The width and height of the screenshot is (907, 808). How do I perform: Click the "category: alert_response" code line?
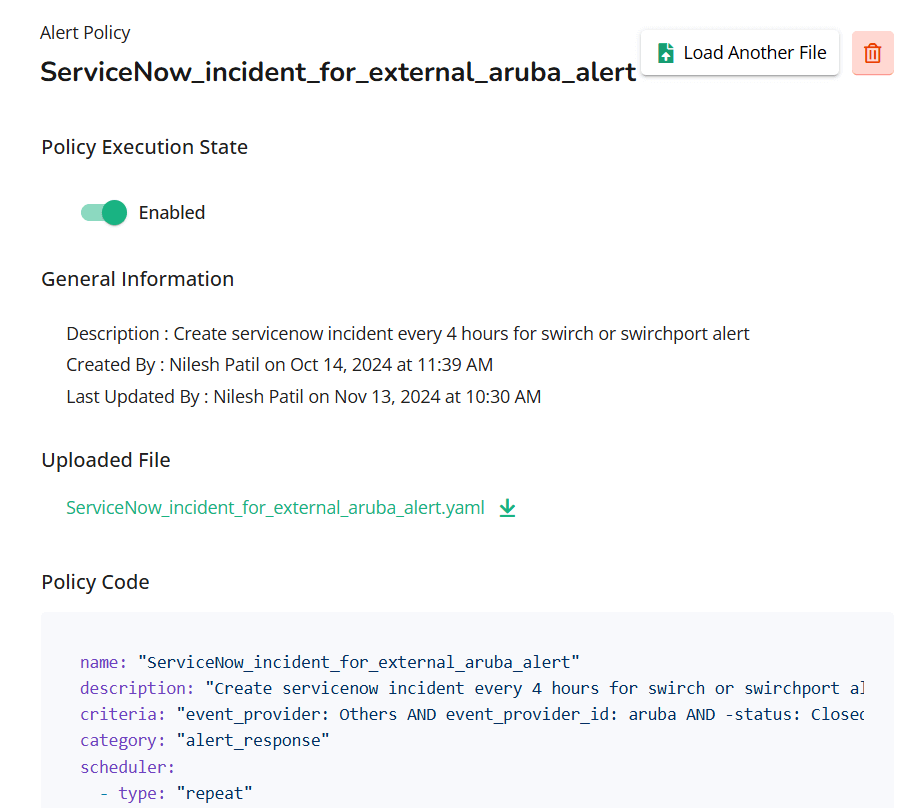coord(204,741)
